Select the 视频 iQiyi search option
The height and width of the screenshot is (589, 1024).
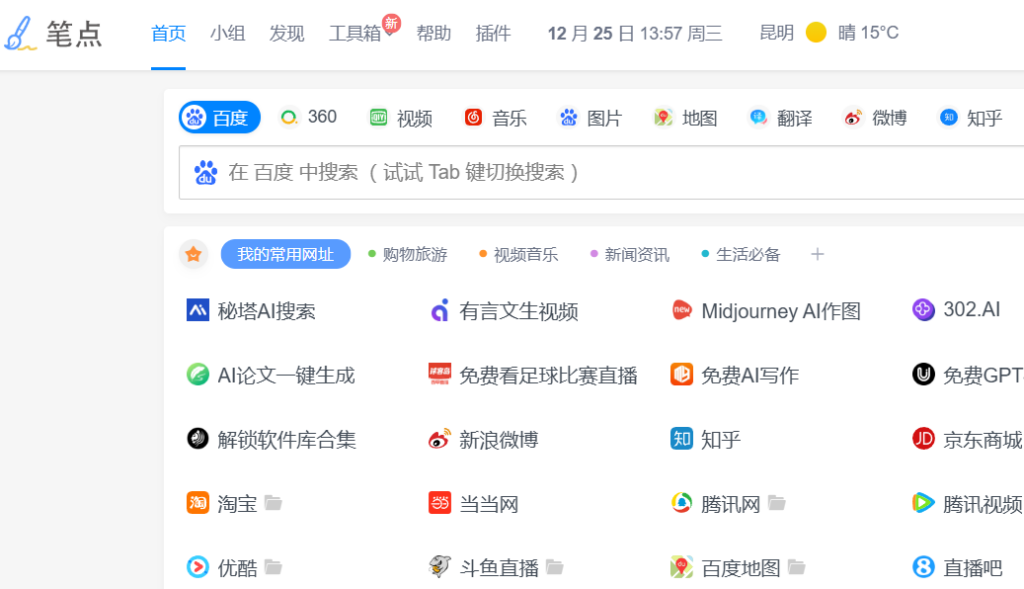coord(400,118)
